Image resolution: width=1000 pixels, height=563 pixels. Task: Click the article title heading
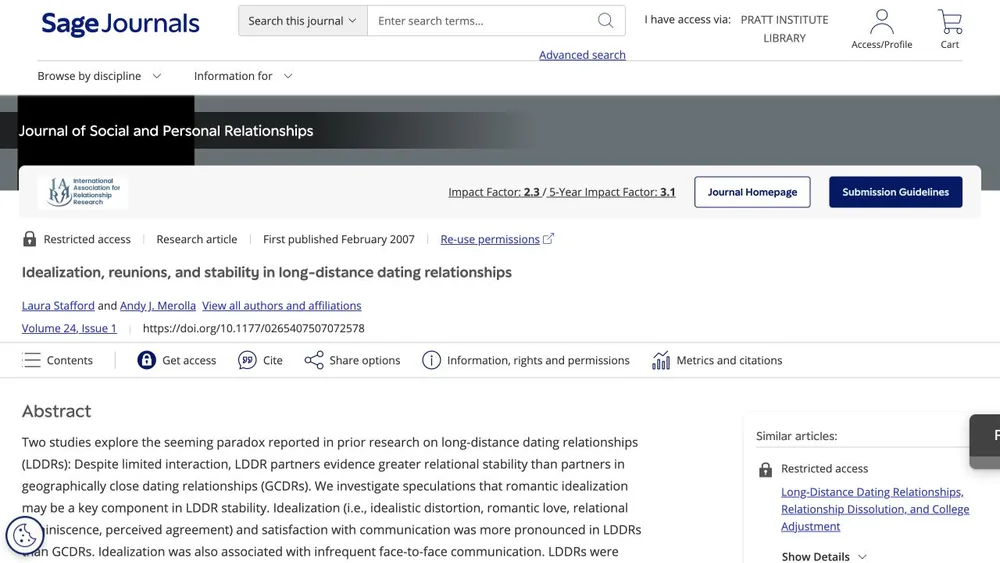267,272
